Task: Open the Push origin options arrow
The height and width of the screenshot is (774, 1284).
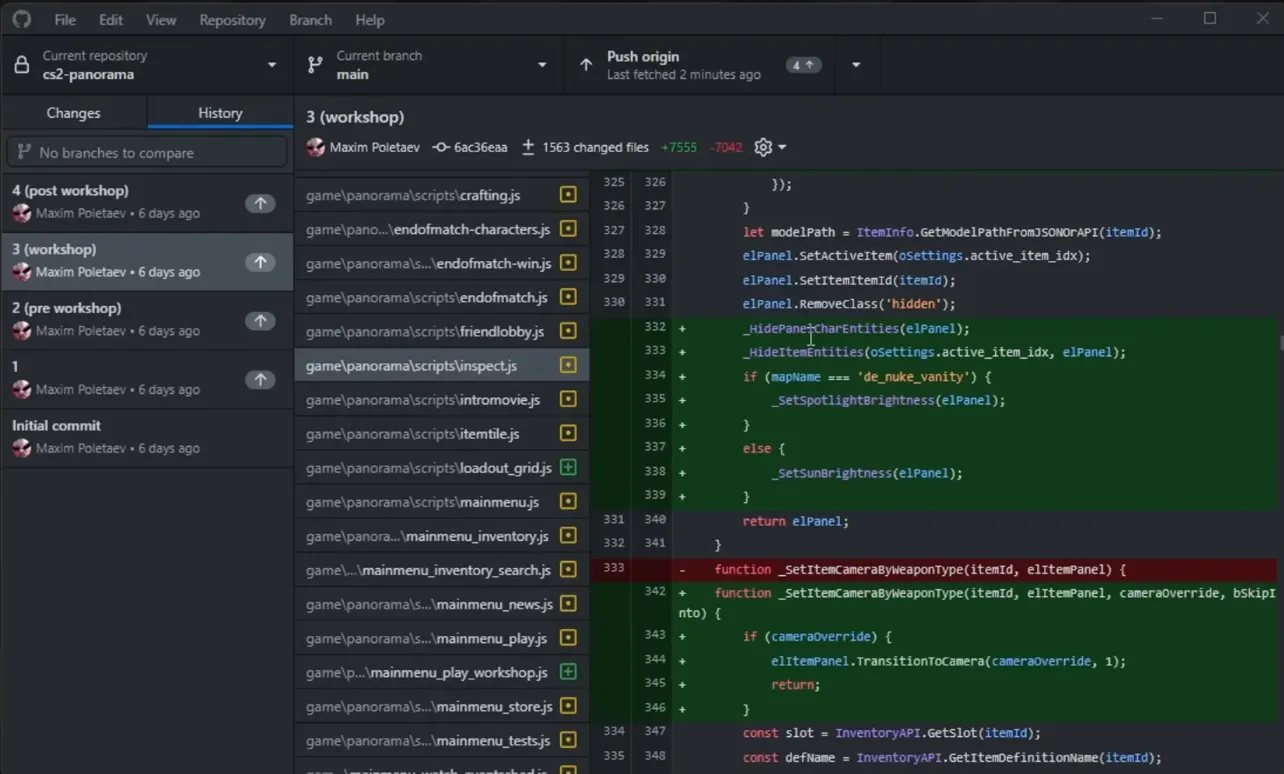Action: pos(856,65)
